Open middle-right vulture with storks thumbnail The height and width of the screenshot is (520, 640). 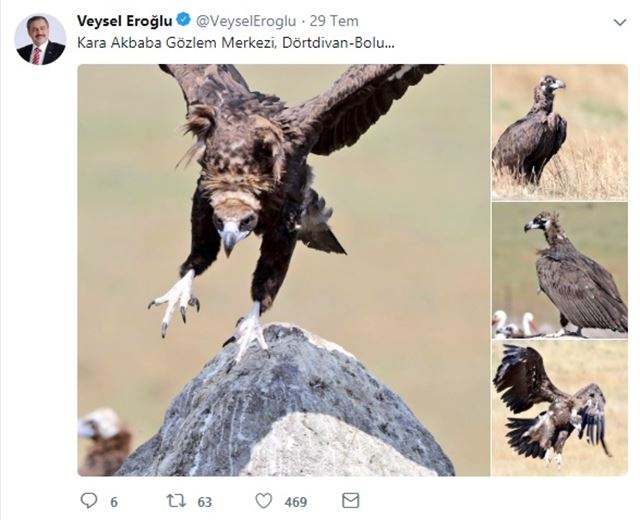[560, 271]
